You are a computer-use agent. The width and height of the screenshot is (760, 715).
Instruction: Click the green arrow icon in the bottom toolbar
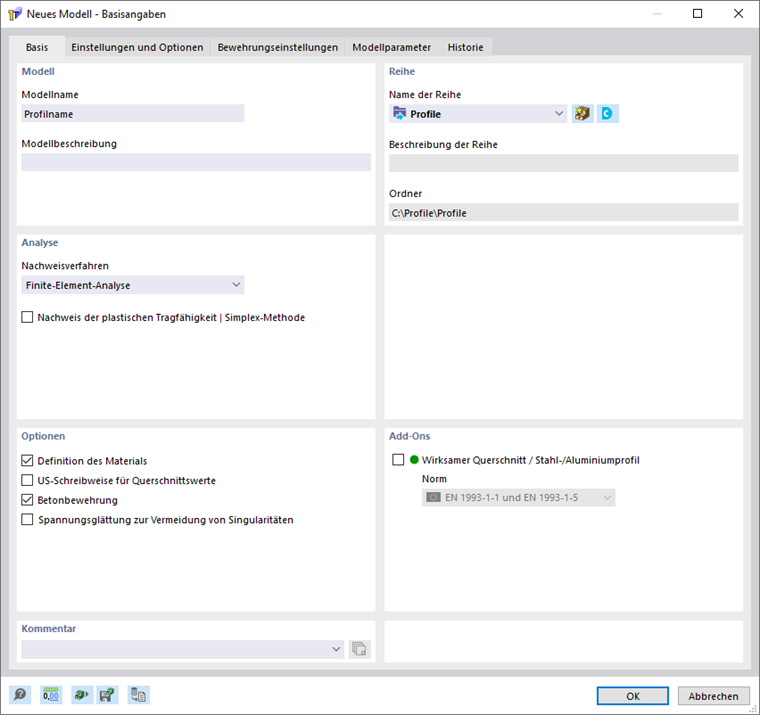pyautogui.click(x=82, y=695)
